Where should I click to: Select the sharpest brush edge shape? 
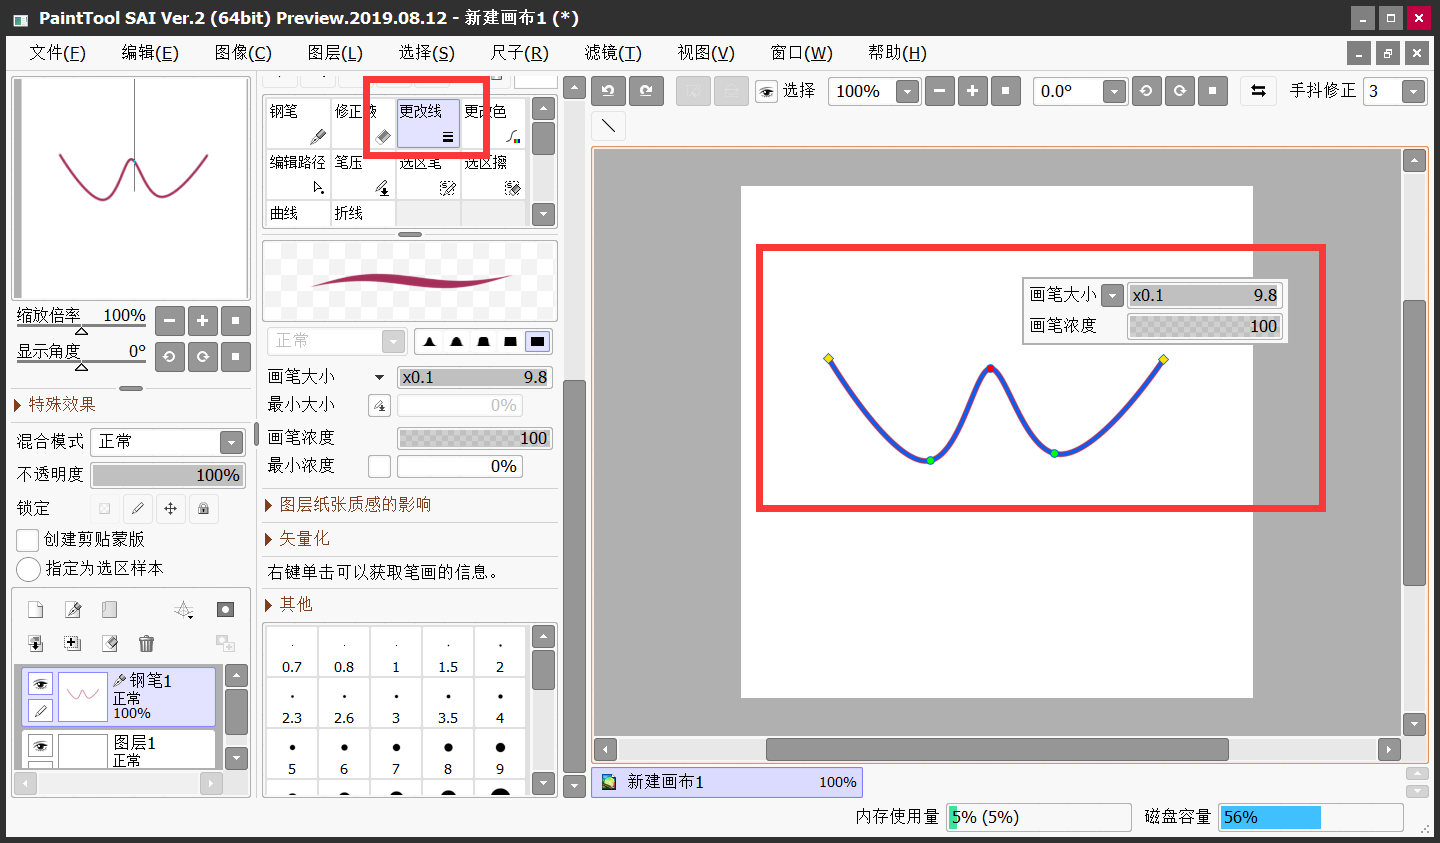pyautogui.click(x=430, y=341)
